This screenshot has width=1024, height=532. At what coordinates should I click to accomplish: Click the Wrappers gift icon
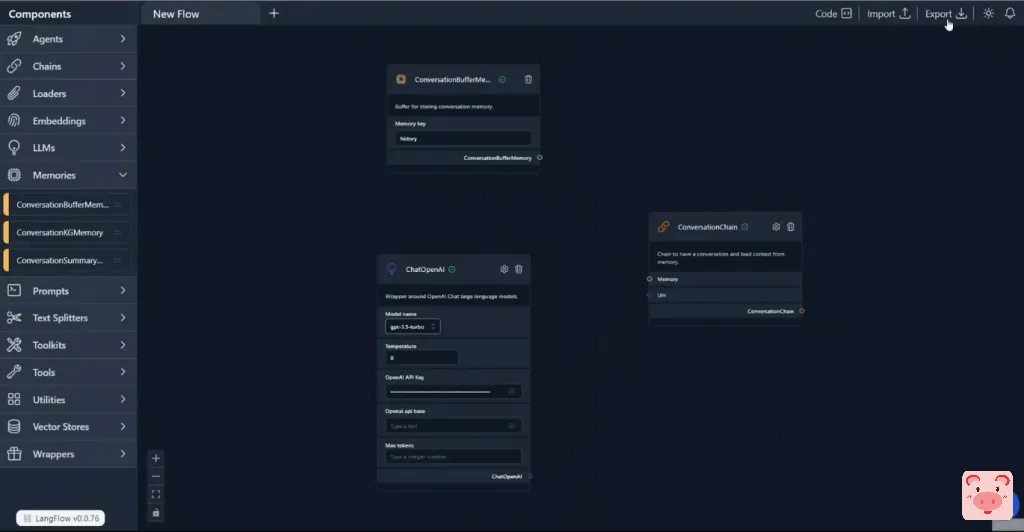(x=14, y=454)
